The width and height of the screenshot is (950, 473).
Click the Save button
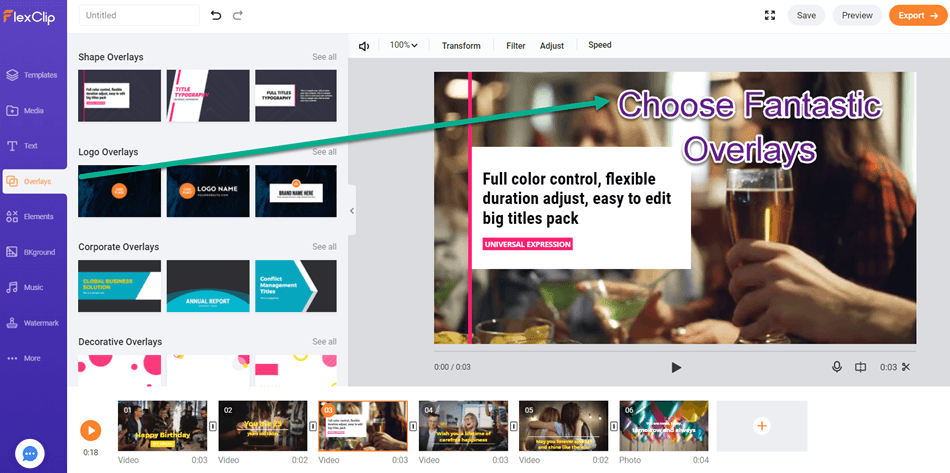[x=806, y=16]
